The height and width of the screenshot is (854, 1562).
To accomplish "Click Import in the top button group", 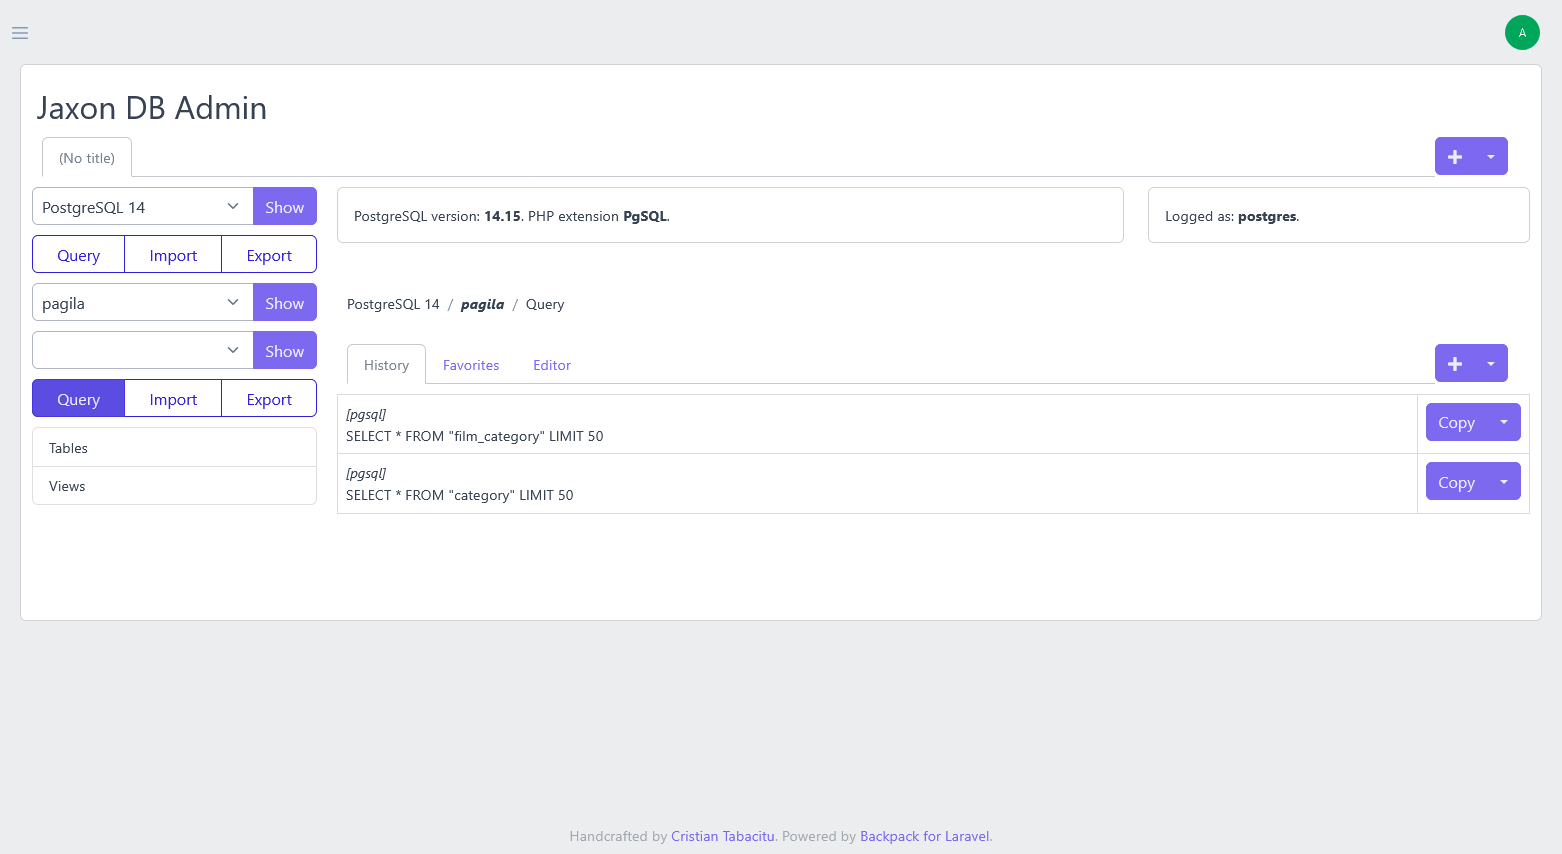I will tap(172, 254).
